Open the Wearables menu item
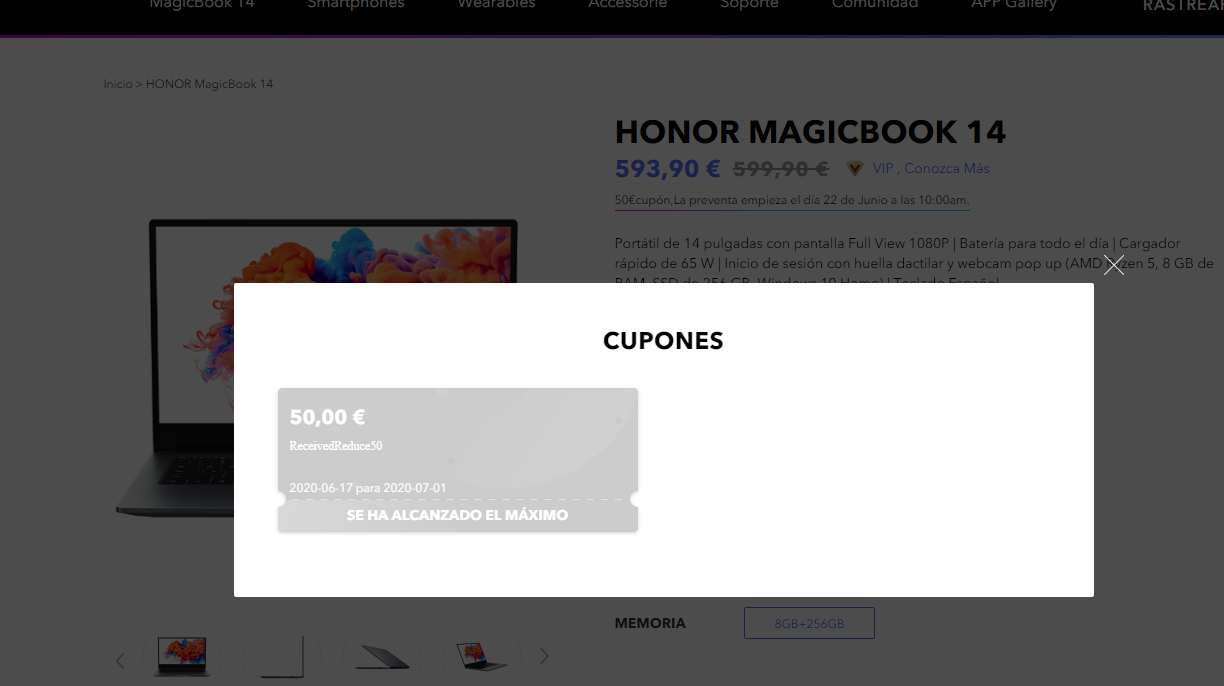The image size is (1224, 686). point(496,5)
